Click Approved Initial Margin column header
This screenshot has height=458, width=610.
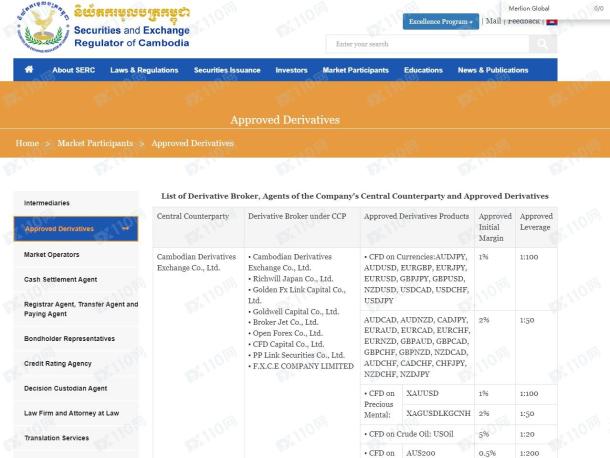click(x=495, y=227)
